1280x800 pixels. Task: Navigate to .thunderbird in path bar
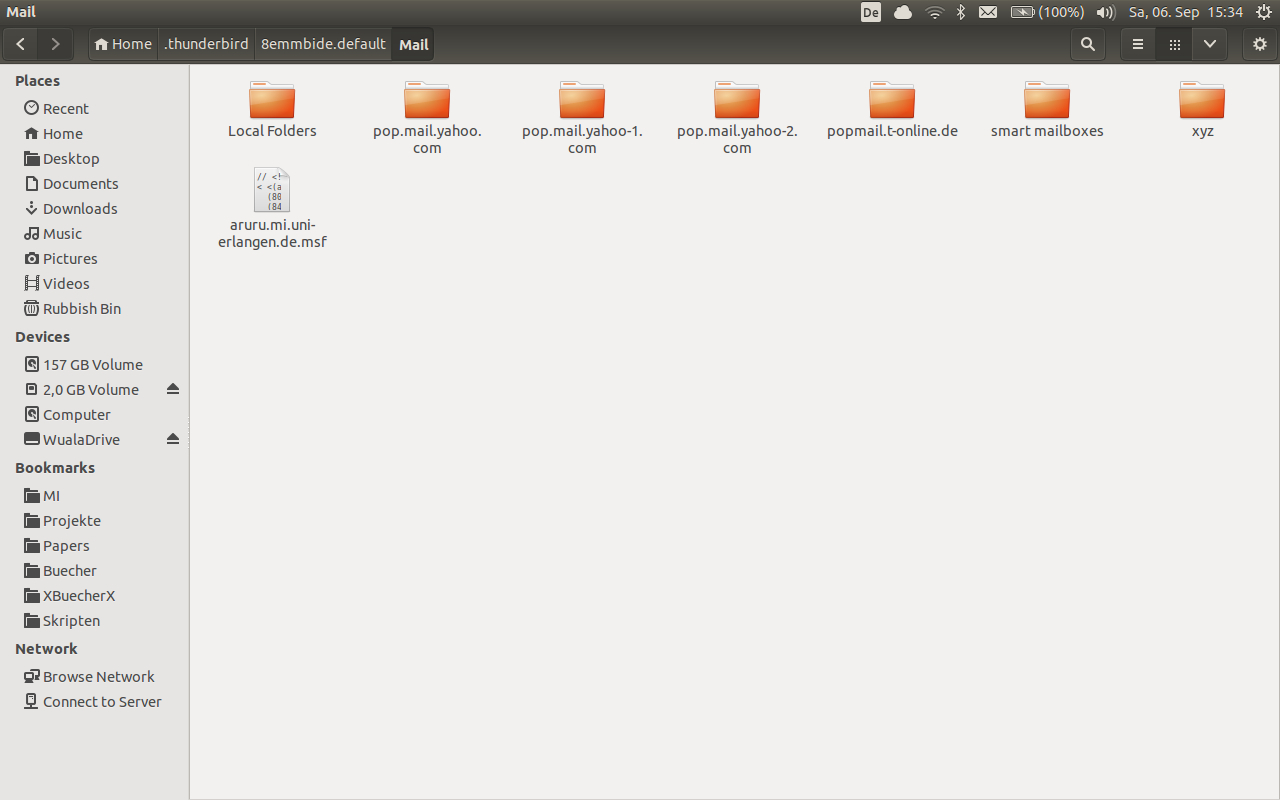pyautogui.click(x=207, y=44)
